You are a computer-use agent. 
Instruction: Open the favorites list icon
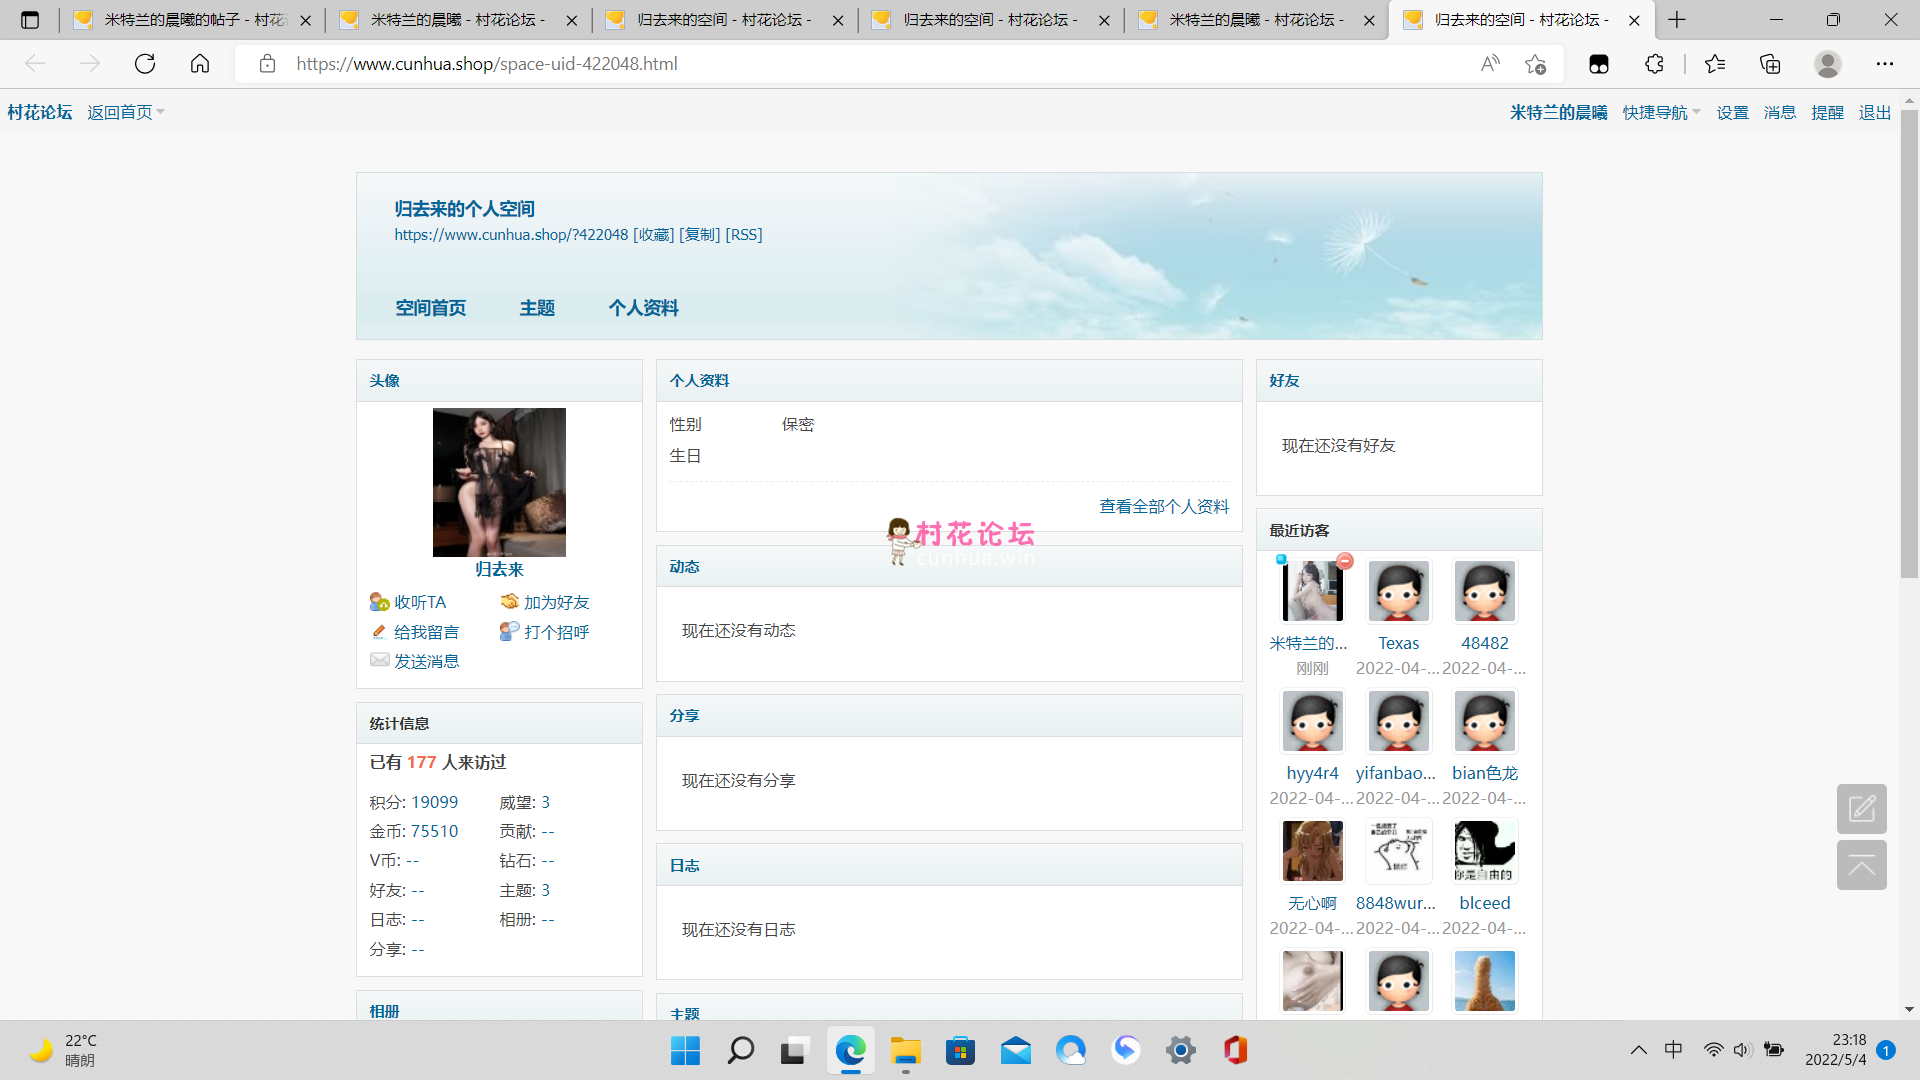pos(1715,64)
